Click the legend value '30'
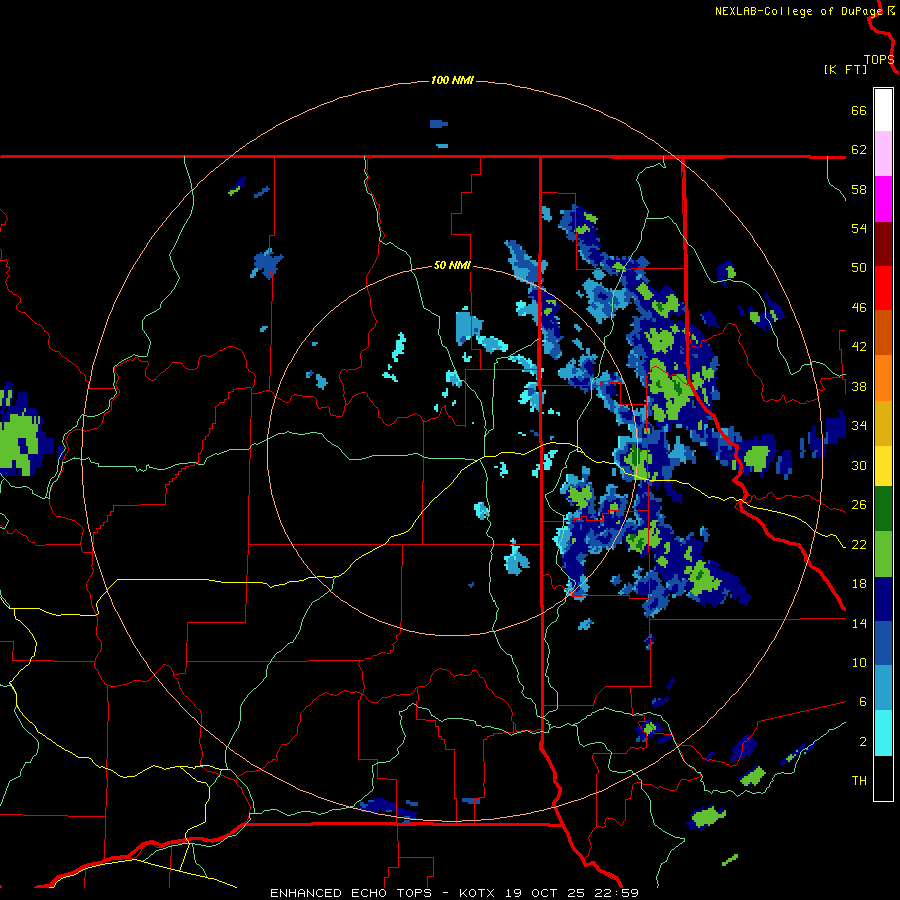The width and height of the screenshot is (900, 900). (x=859, y=465)
